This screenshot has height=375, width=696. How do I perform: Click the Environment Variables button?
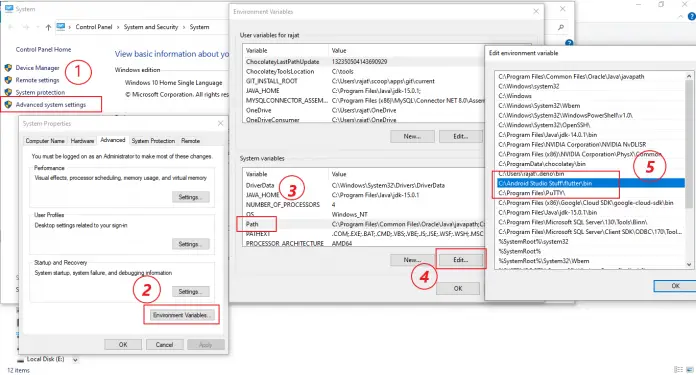(182, 315)
